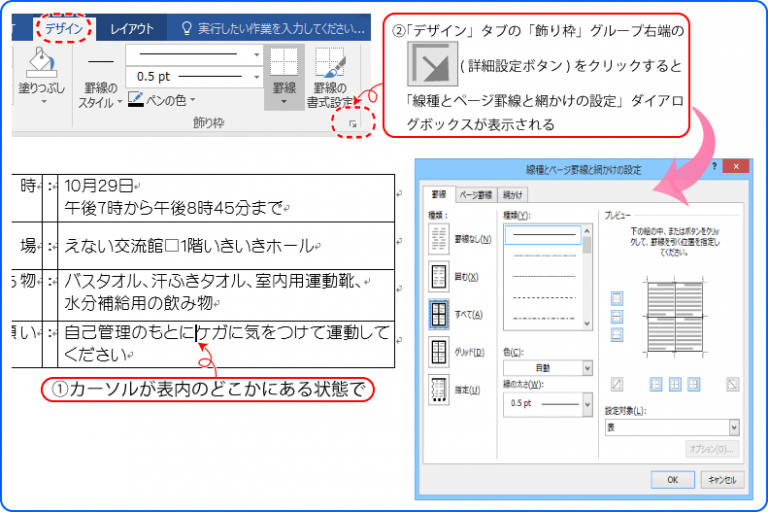Open the line style combo box in ribbon
This screenshot has height=512, width=768.
tap(194, 55)
